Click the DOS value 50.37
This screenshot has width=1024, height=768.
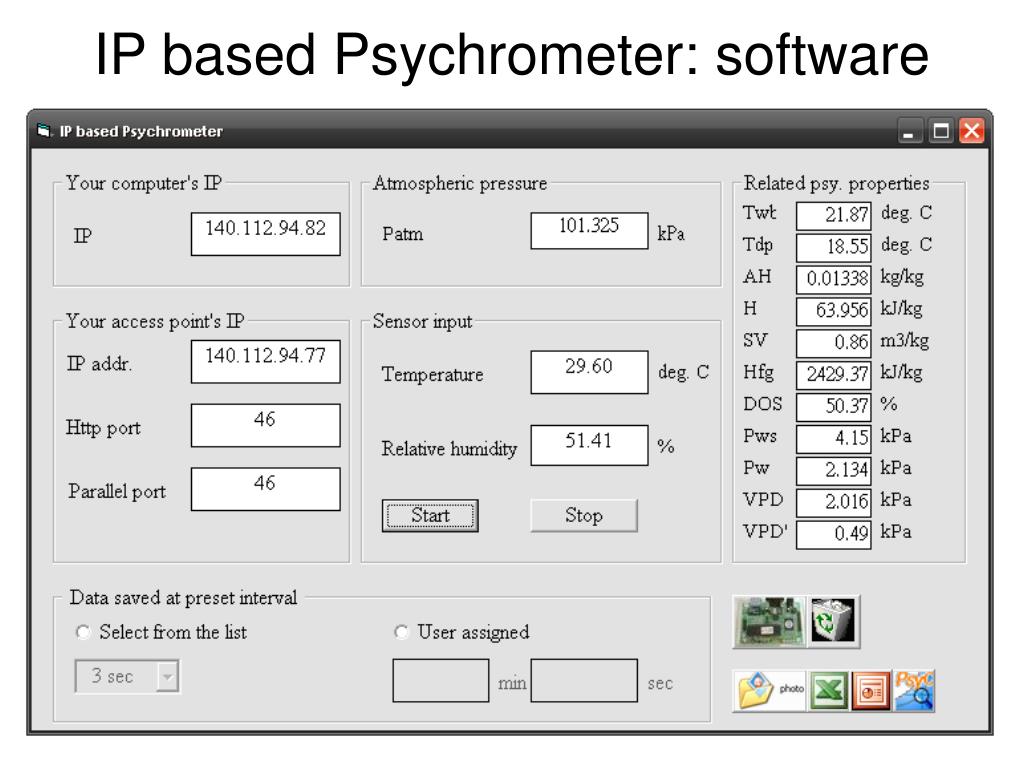click(834, 407)
